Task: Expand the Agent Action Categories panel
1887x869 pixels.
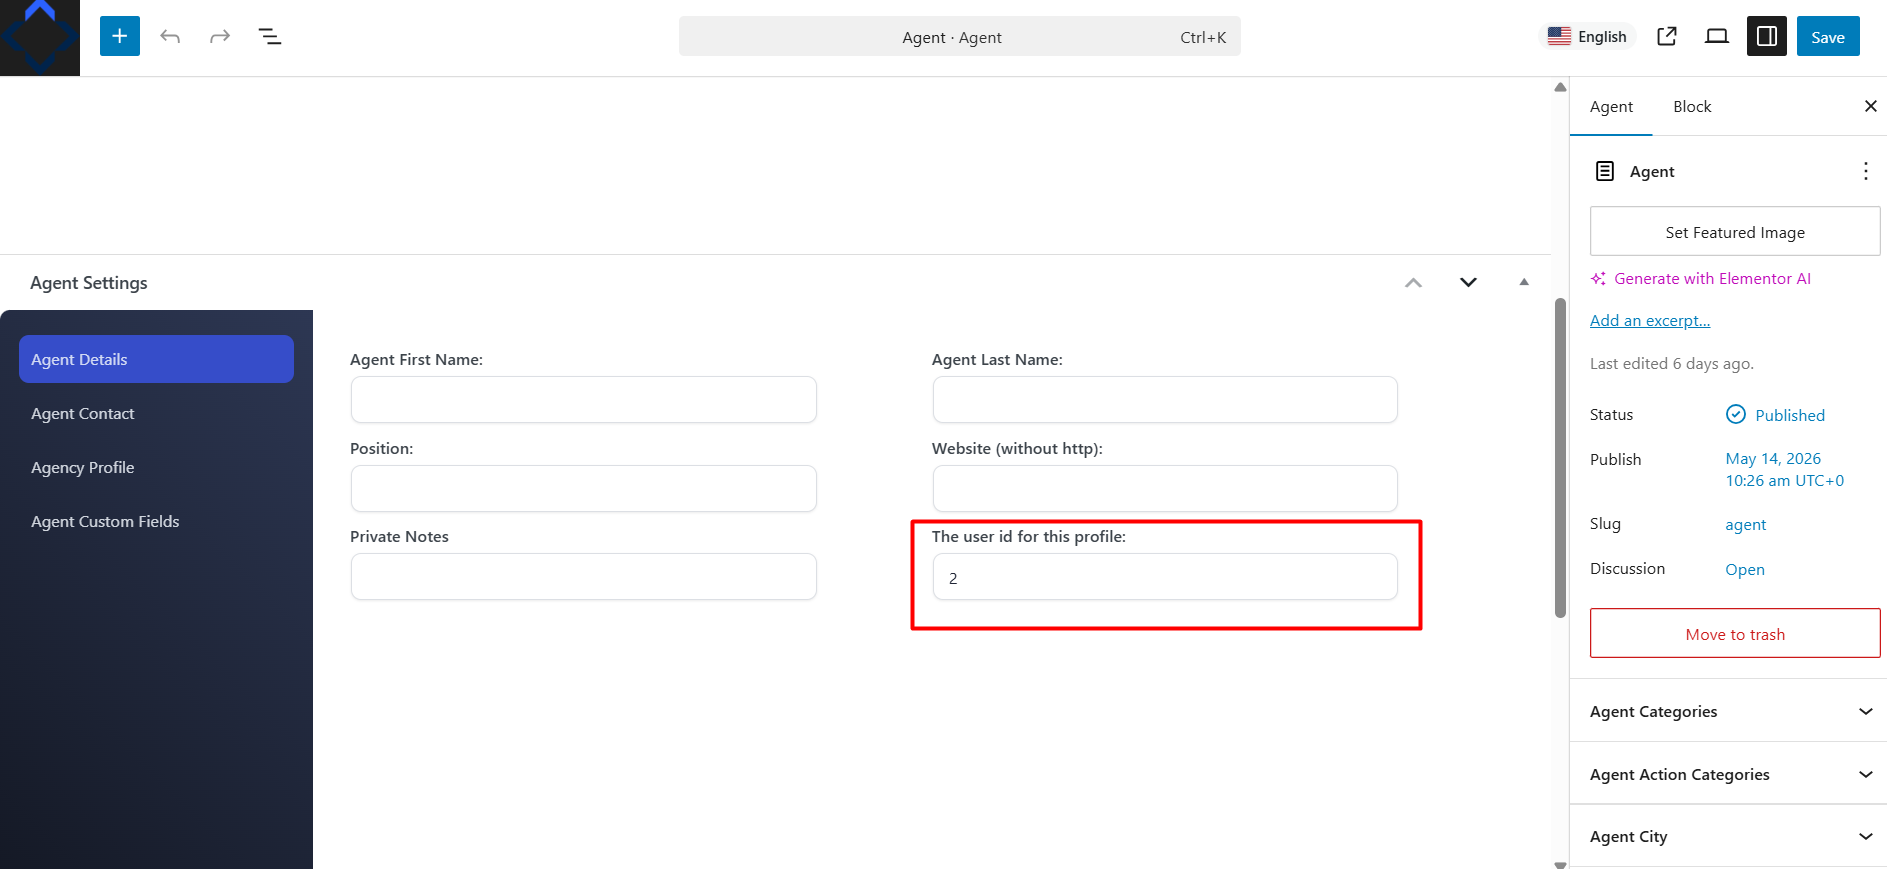Action: coord(1728,774)
